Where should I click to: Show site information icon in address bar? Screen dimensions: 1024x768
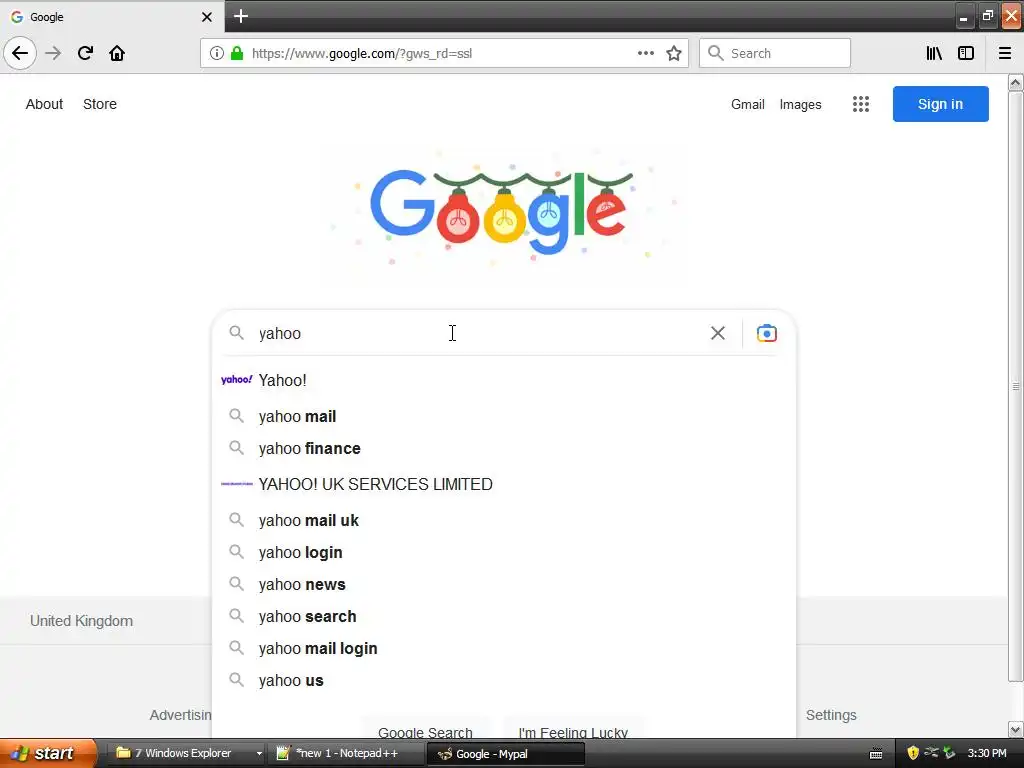(x=217, y=53)
